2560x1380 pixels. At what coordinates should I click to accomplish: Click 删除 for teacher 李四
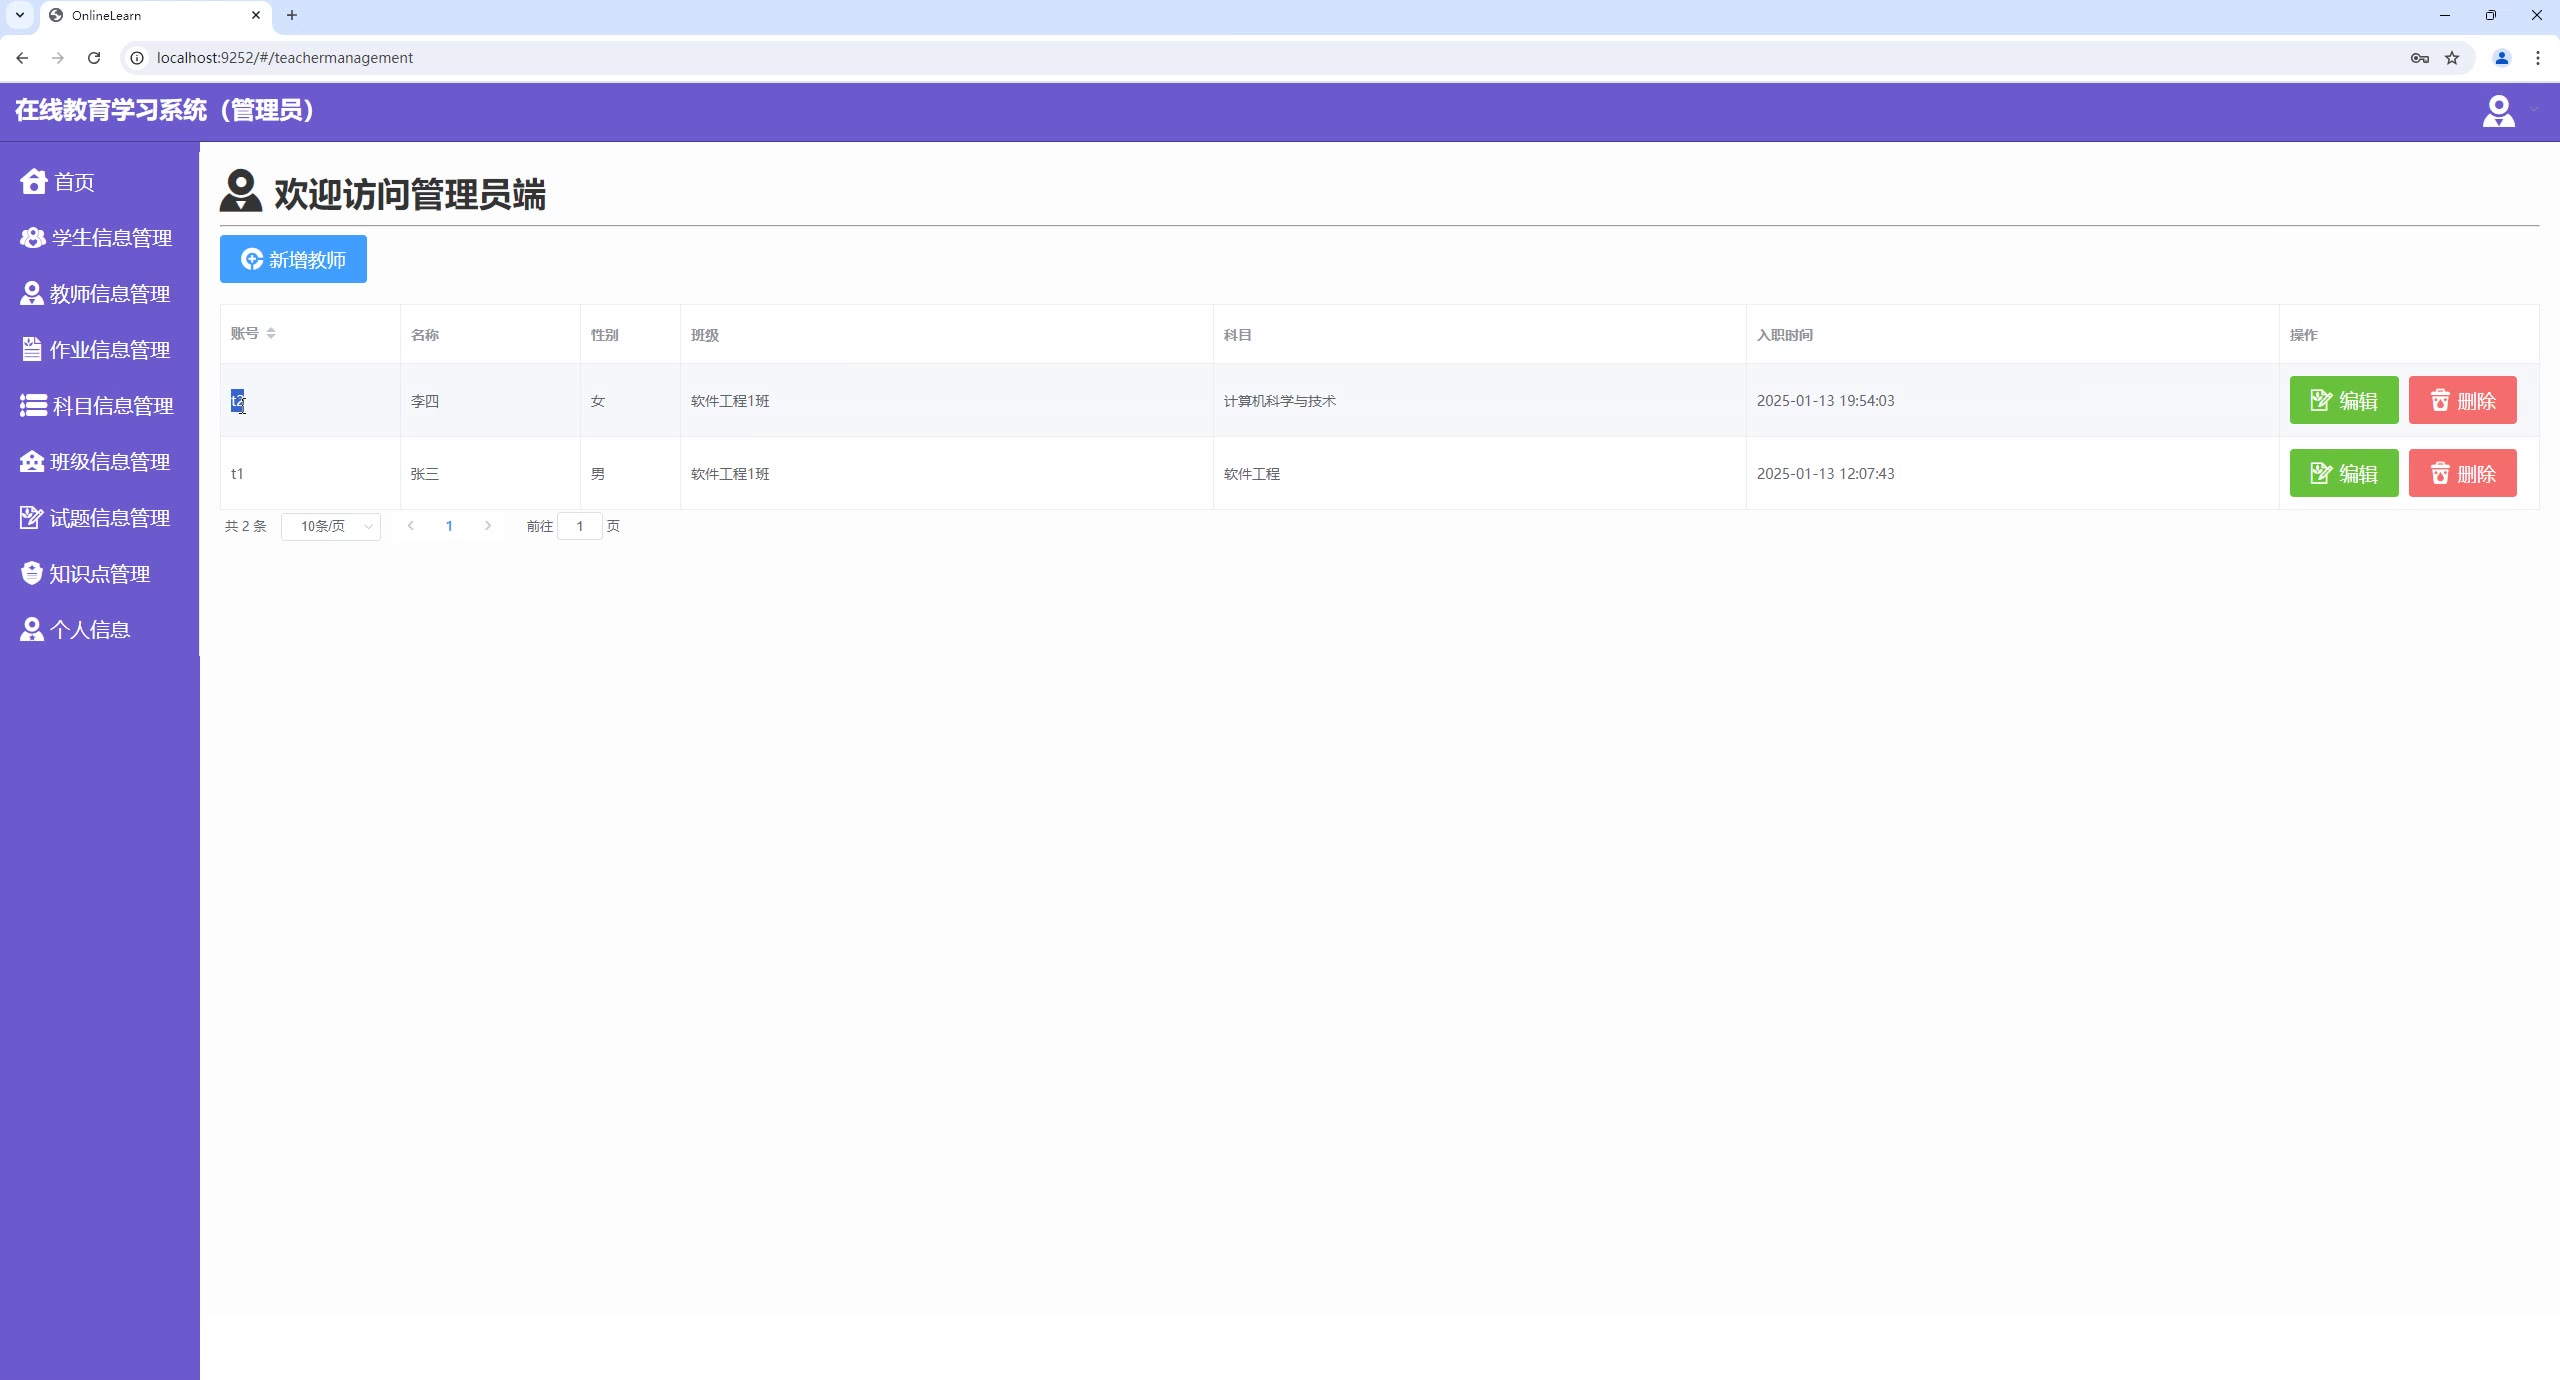click(2462, 400)
